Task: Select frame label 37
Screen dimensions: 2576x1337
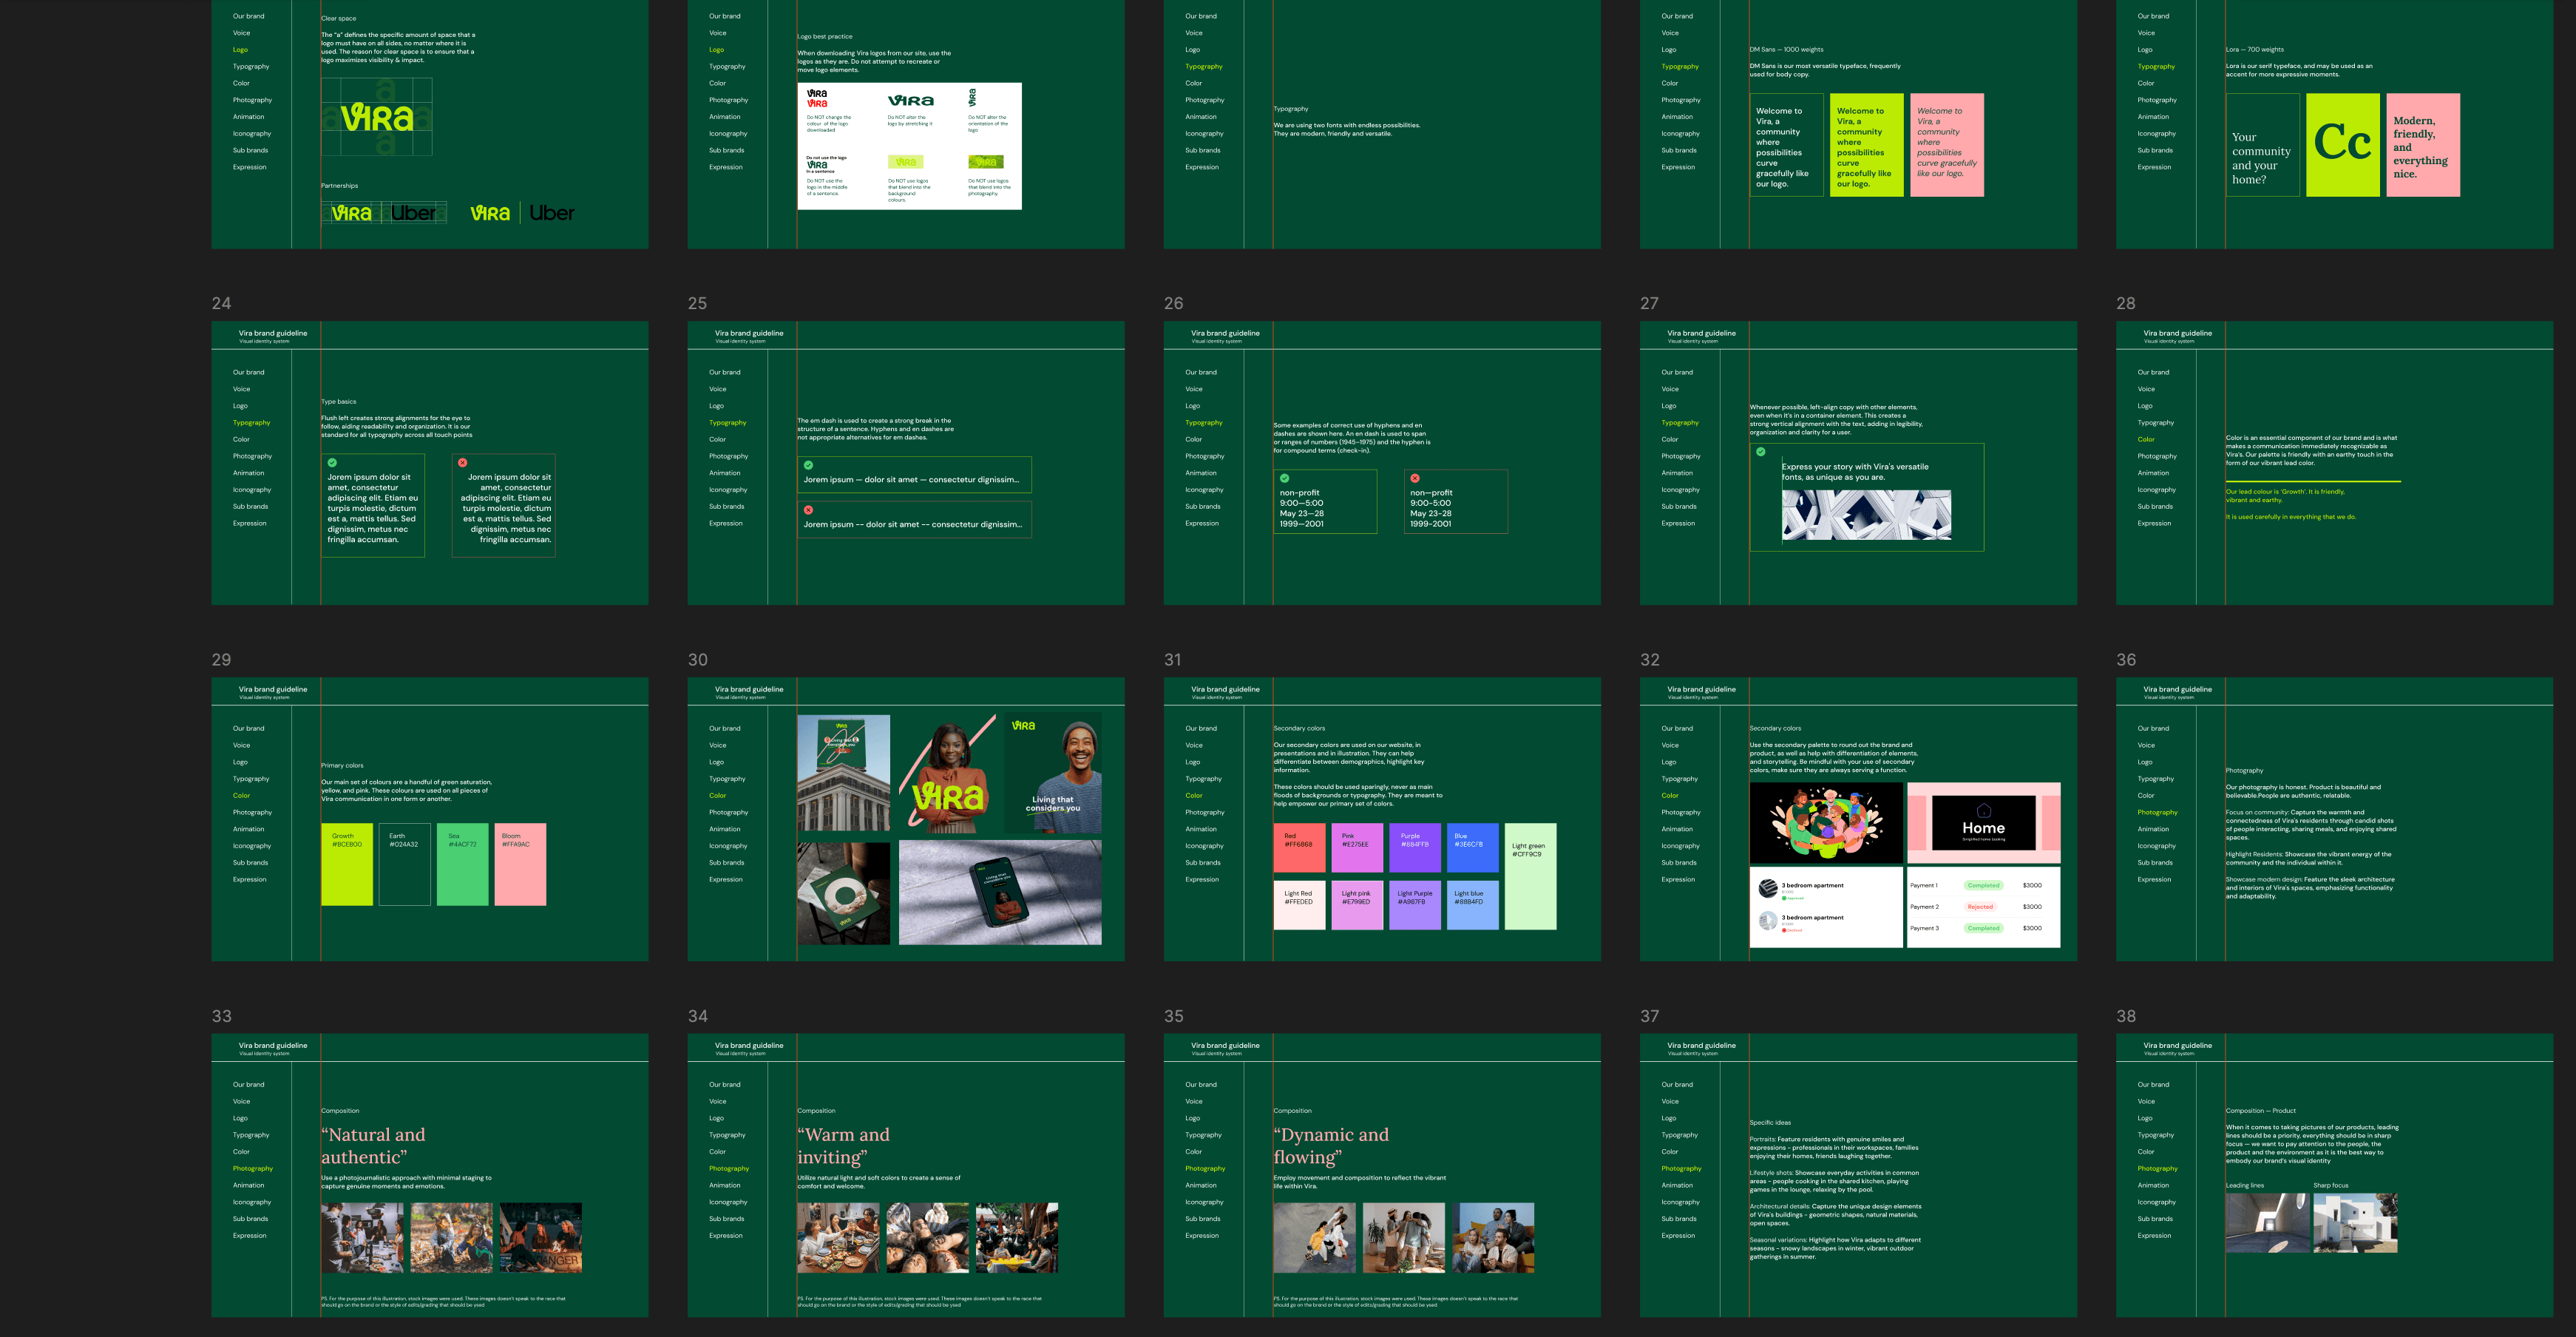Action: 1649,1016
